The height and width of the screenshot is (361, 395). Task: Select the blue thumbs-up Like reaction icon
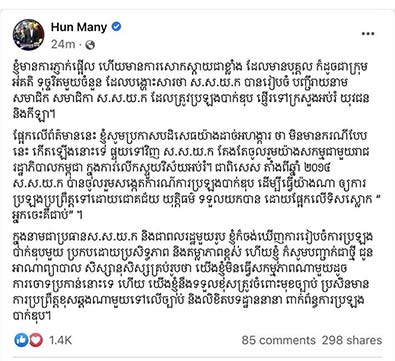click(21, 340)
